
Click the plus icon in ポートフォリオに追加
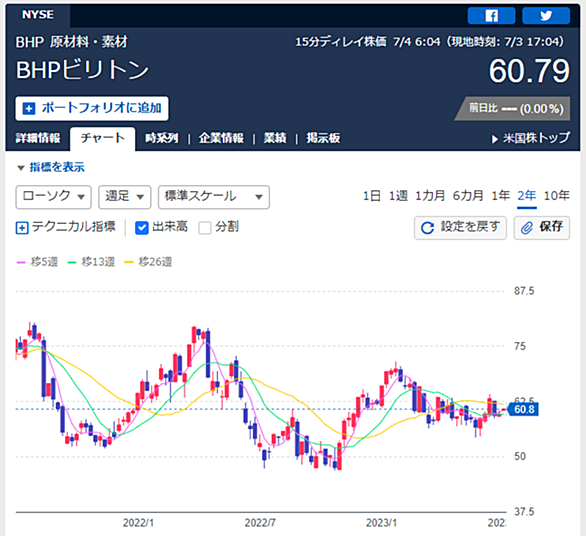(x=29, y=108)
